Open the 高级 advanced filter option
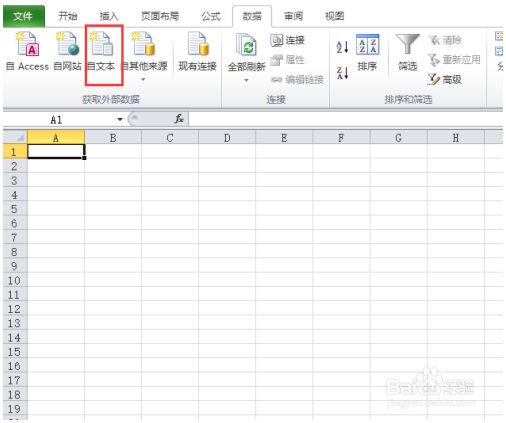Screen dimensions: 506x423 pos(445,79)
